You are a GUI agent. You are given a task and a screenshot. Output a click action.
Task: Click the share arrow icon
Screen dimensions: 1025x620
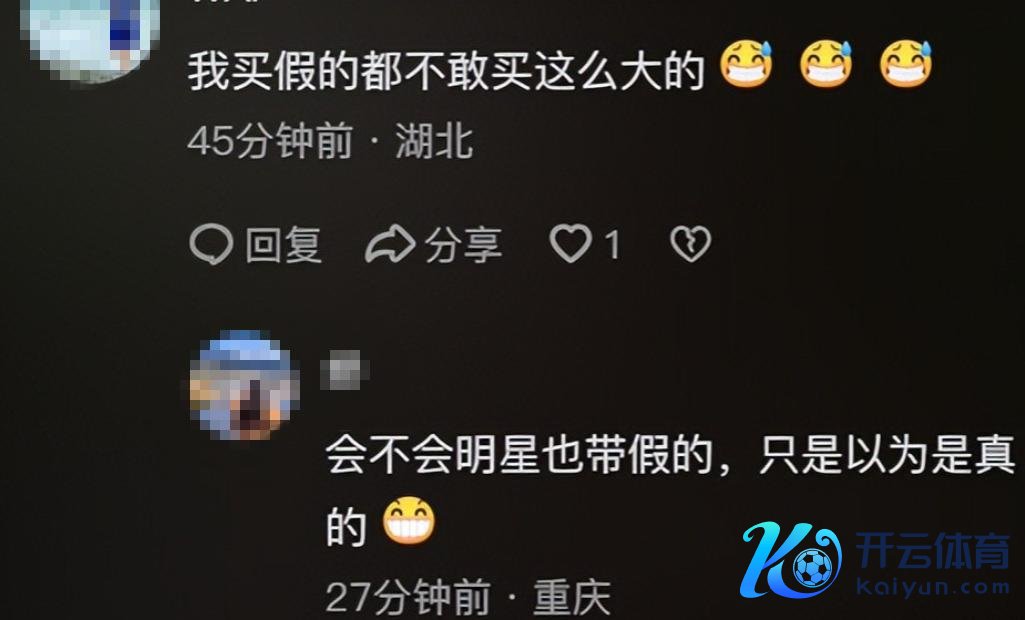tap(390, 245)
